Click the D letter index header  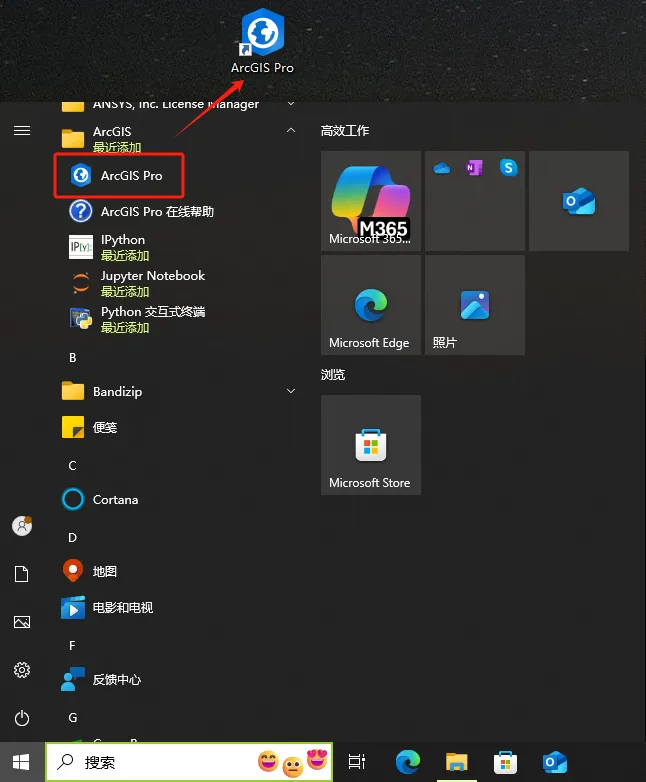tap(73, 538)
